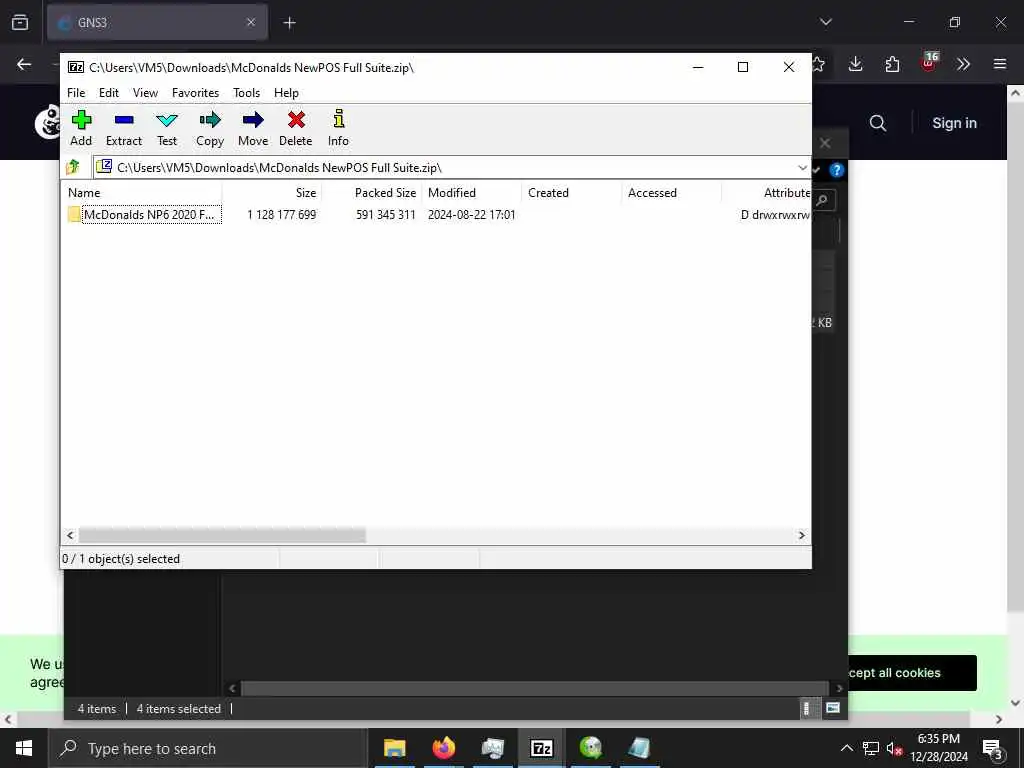This screenshot has width=1024, height=768.
Task: Open the Tools menu
Action: click(246, 93)
